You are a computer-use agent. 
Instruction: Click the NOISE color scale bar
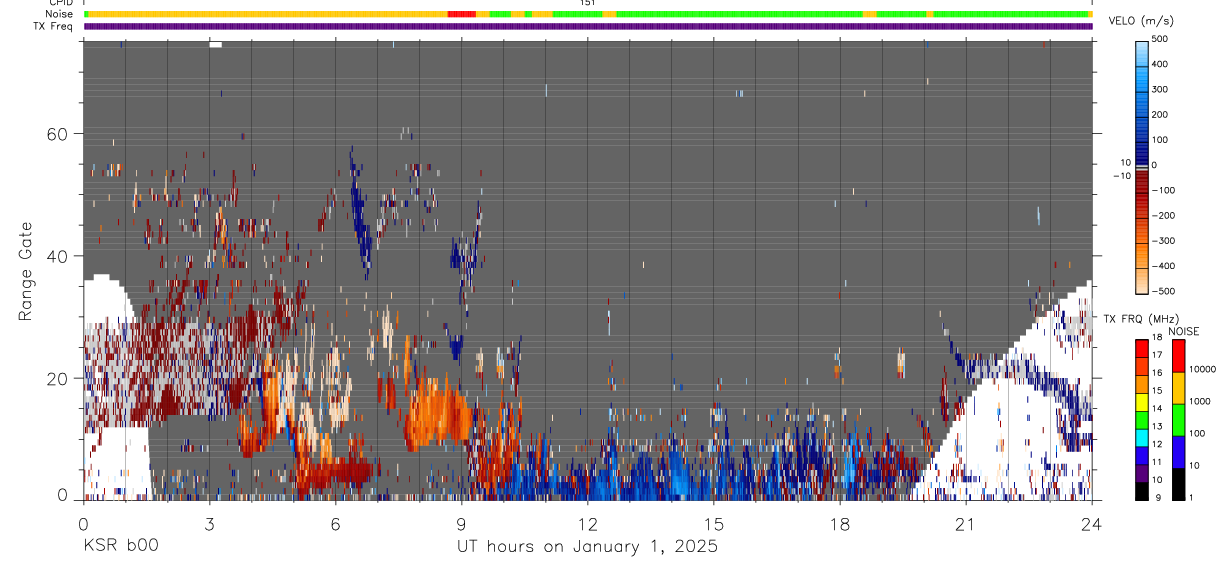click(x=1178, y=419)
